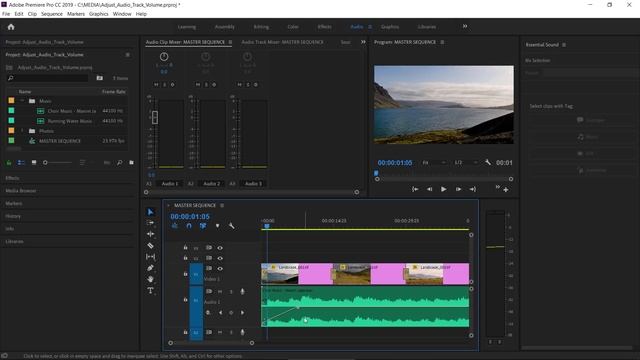Select the Track Select Forward tool
Image resolution: width=640 pixels, height=360 pixels.
coord(151,223)
